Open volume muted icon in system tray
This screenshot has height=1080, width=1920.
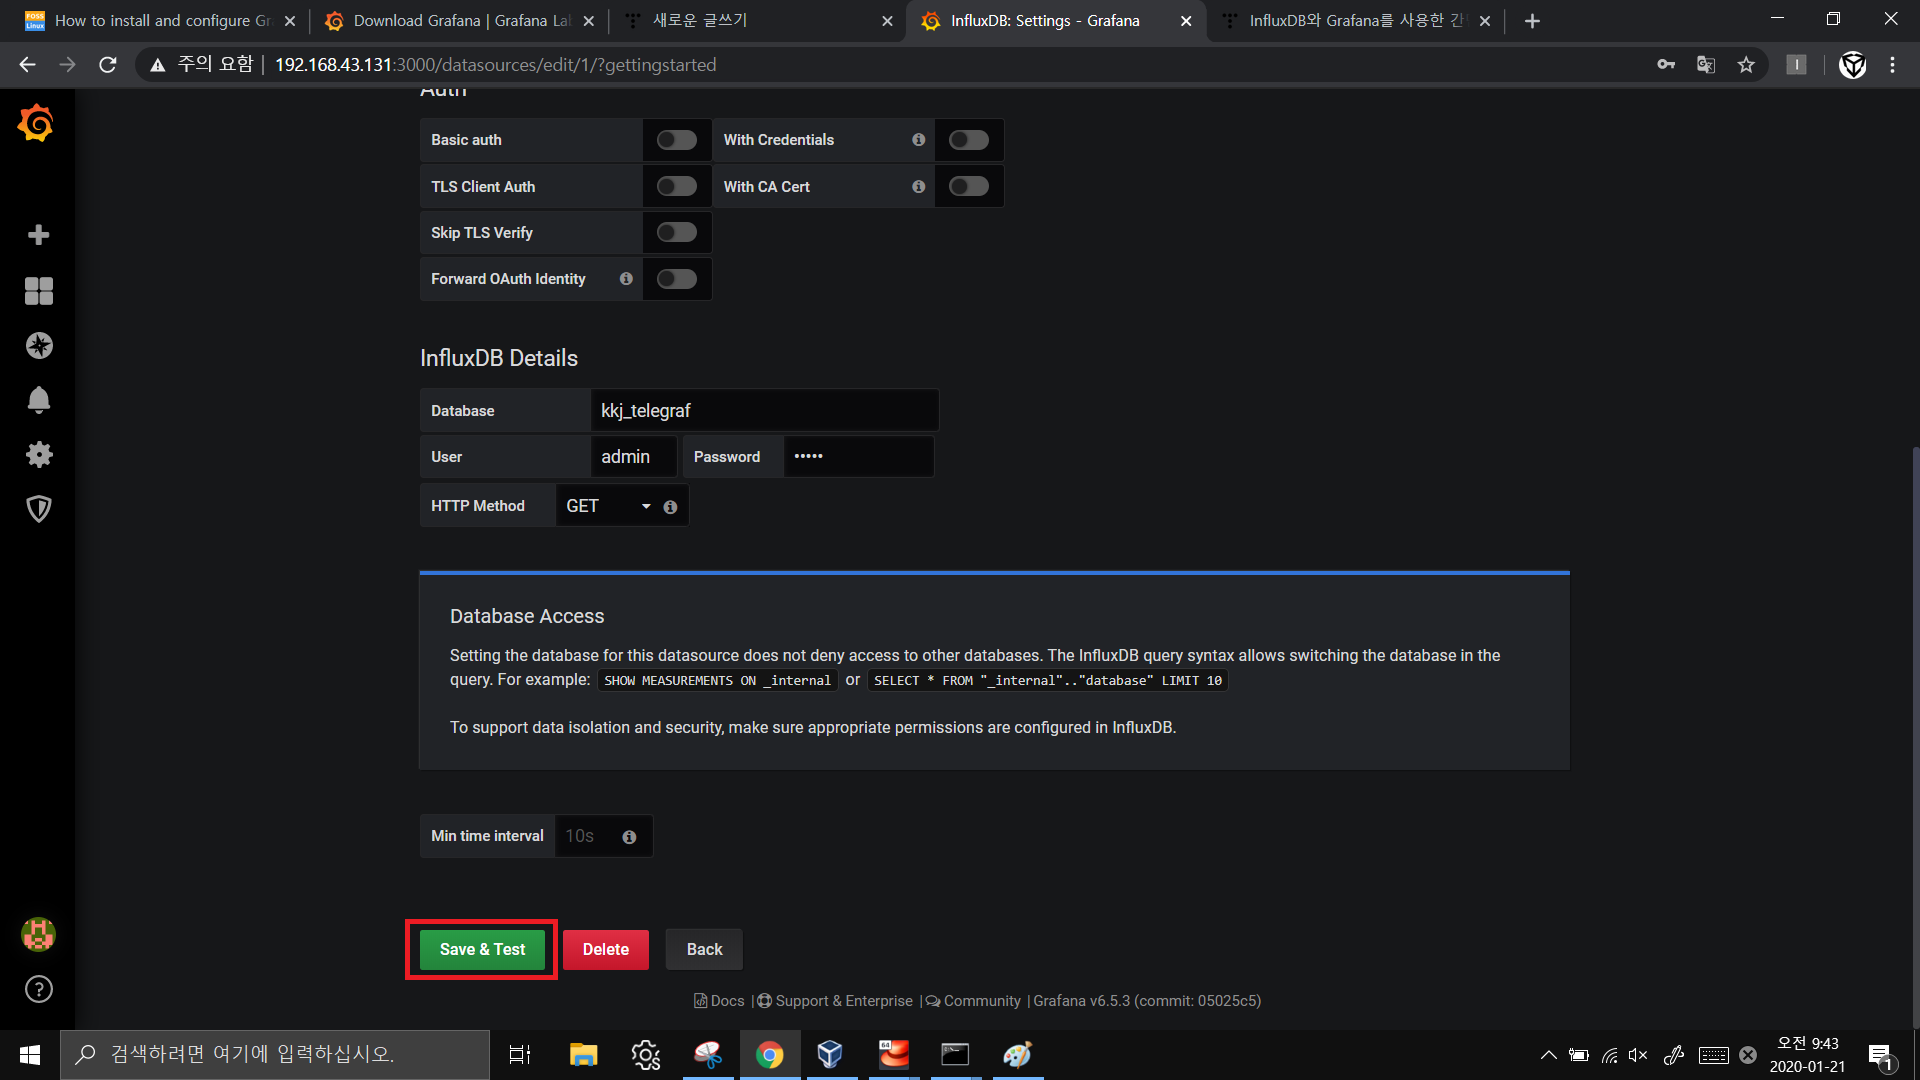1638,1055
